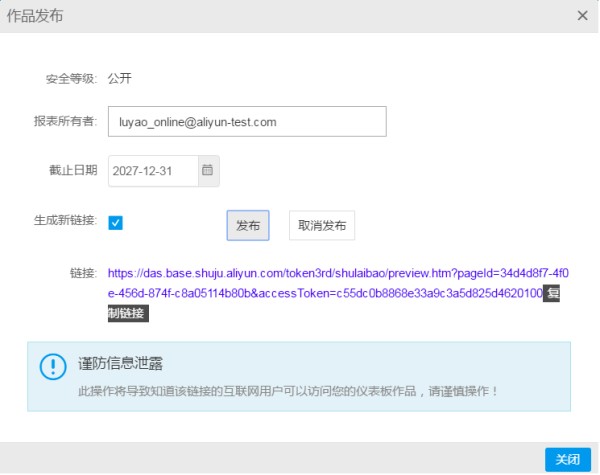Click into the 报表所有者 email field
Image resolution: width=600 pixels, height=475 pixels.
point(247,122)
